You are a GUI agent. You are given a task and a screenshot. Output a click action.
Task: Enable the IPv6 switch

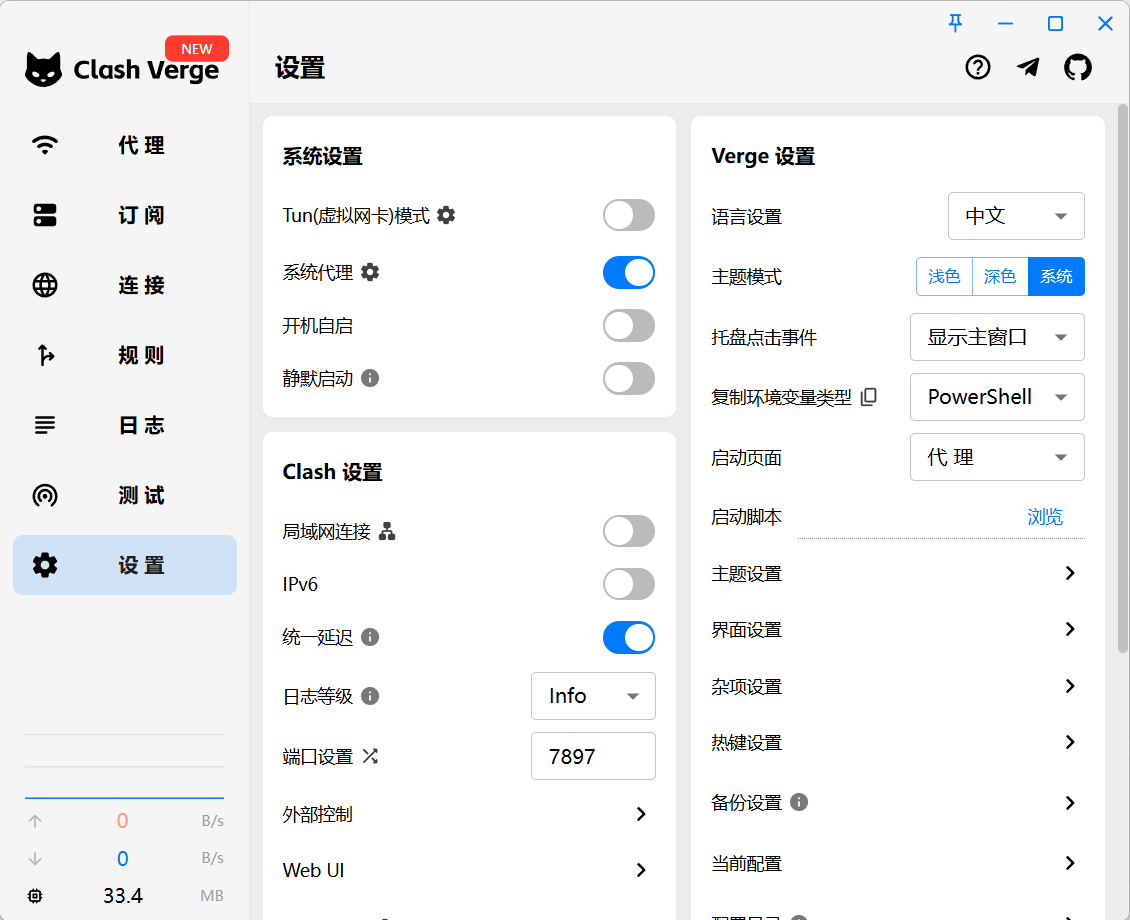628,584
